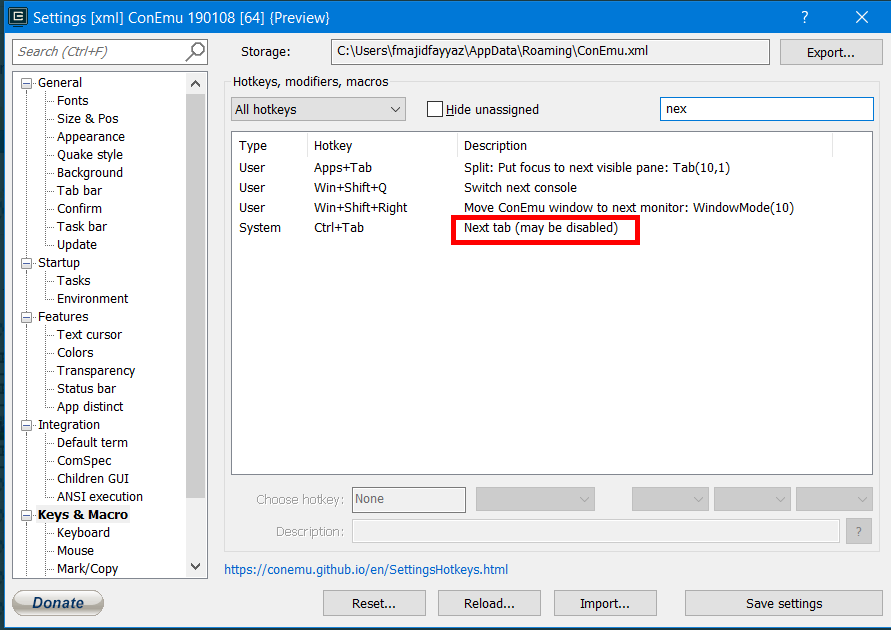Select the Win+Shift+Right hotkey row
891x630 pixels.
[x=551, y=208]
